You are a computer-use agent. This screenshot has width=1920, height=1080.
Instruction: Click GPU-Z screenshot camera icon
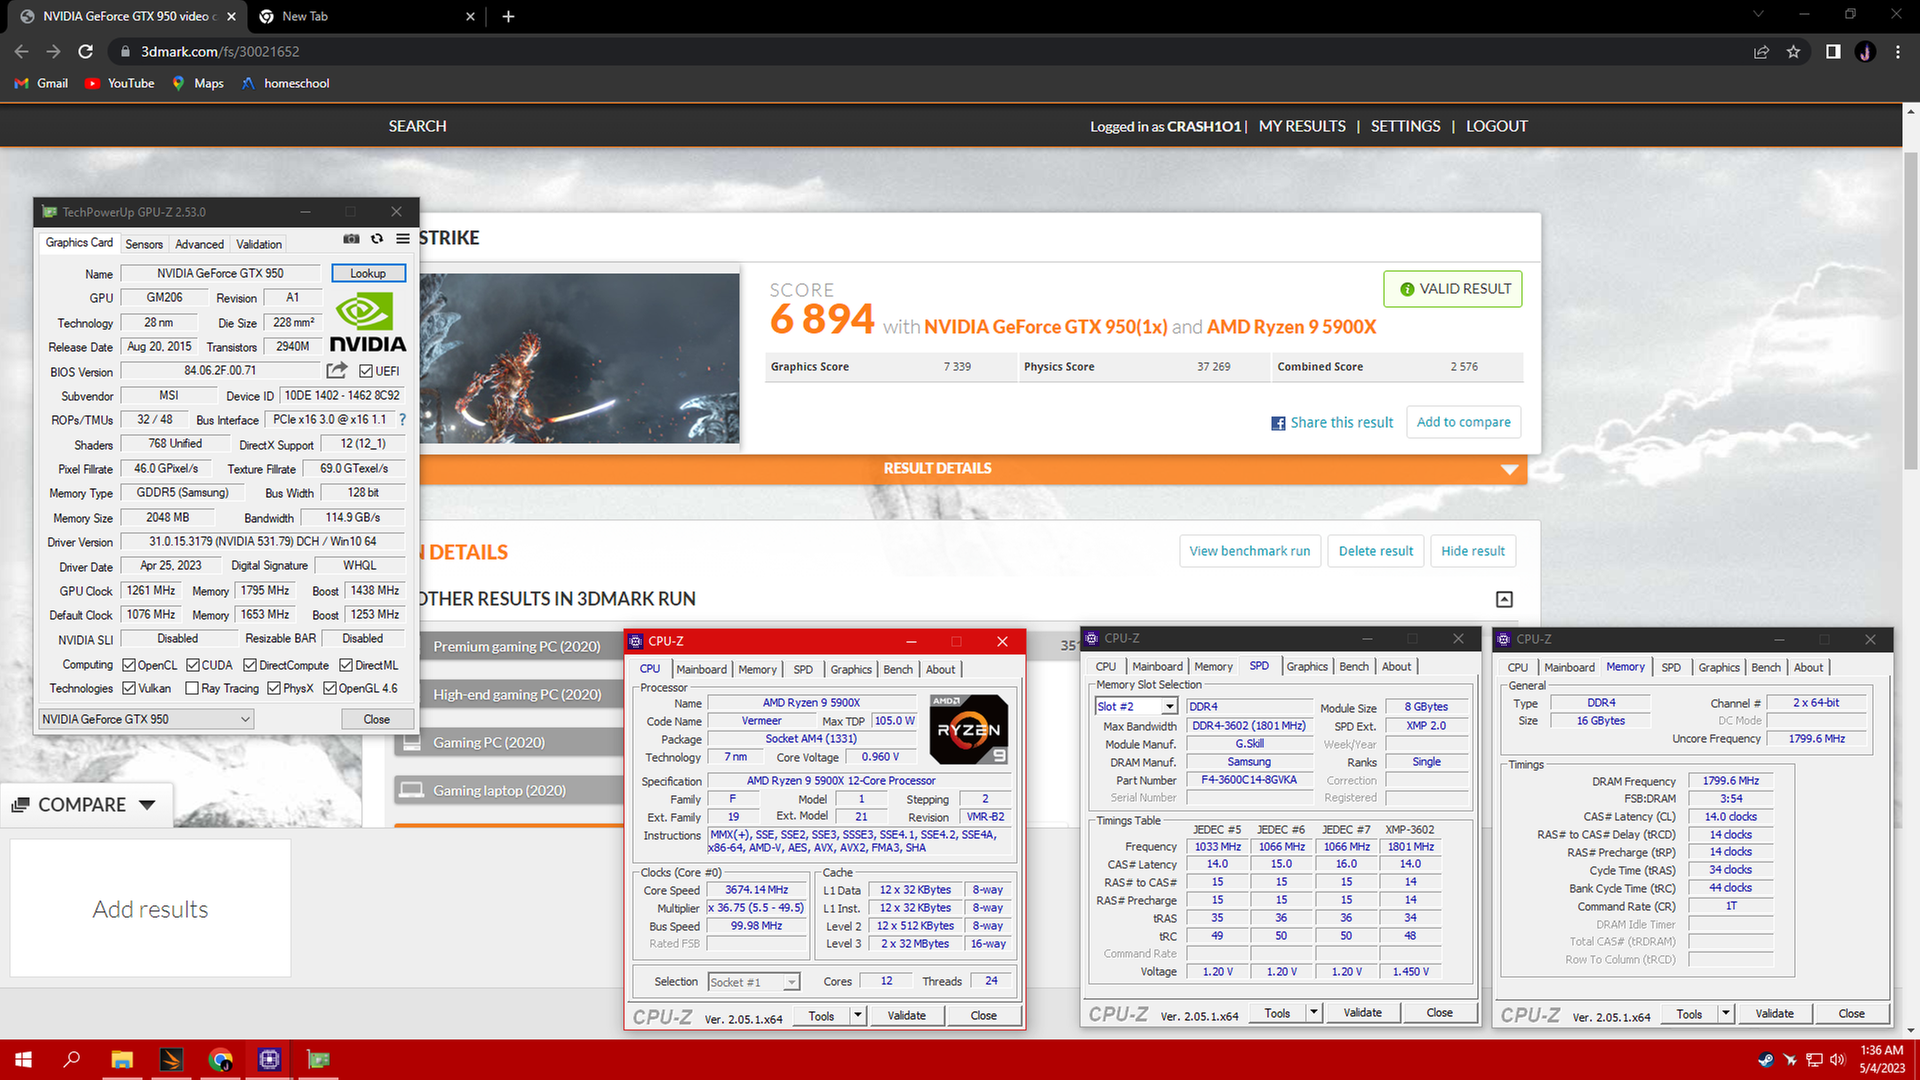click(351, 239)
